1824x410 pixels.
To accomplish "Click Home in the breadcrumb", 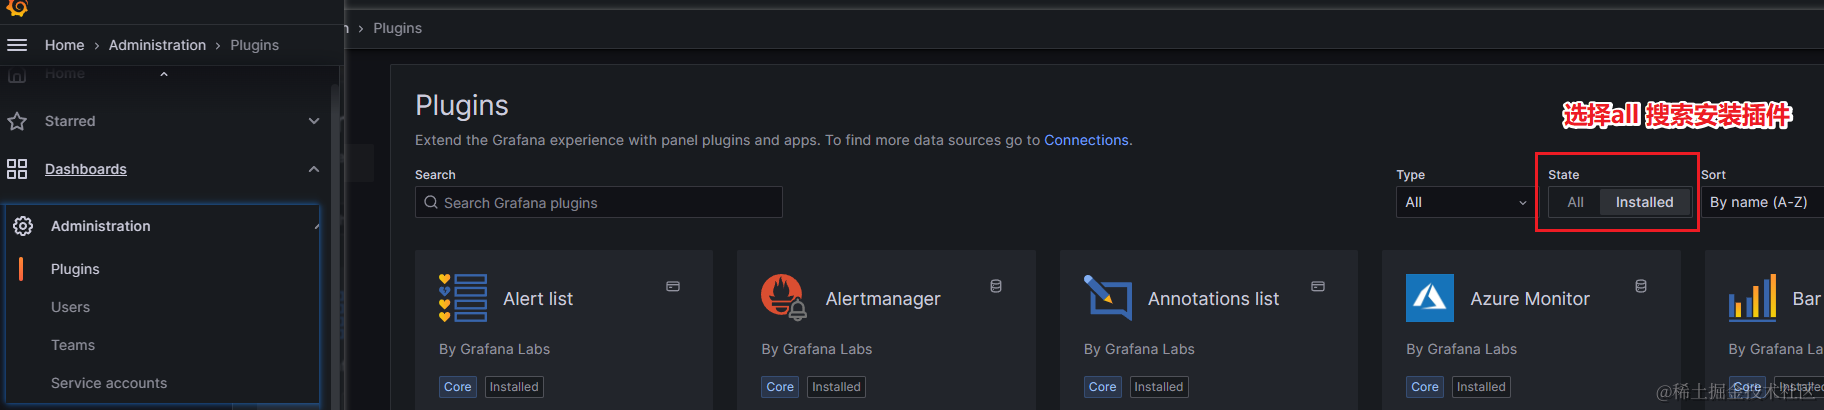I will [64, 45].
